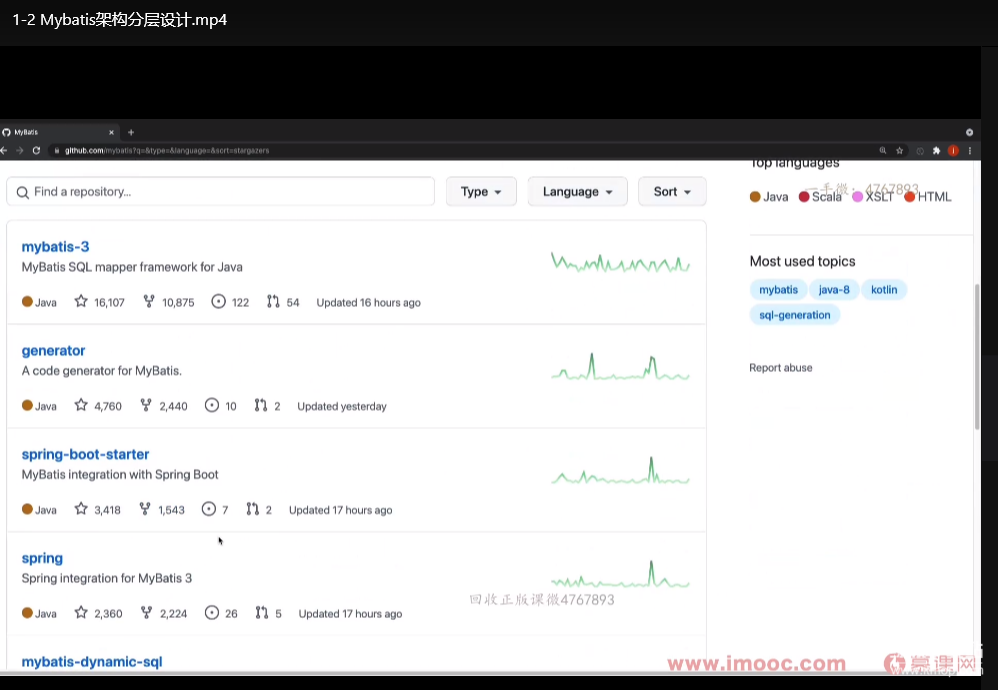Open the extensions puzzle icon
998x690 pixels.
pyautogui.click(x=936, y=151)
